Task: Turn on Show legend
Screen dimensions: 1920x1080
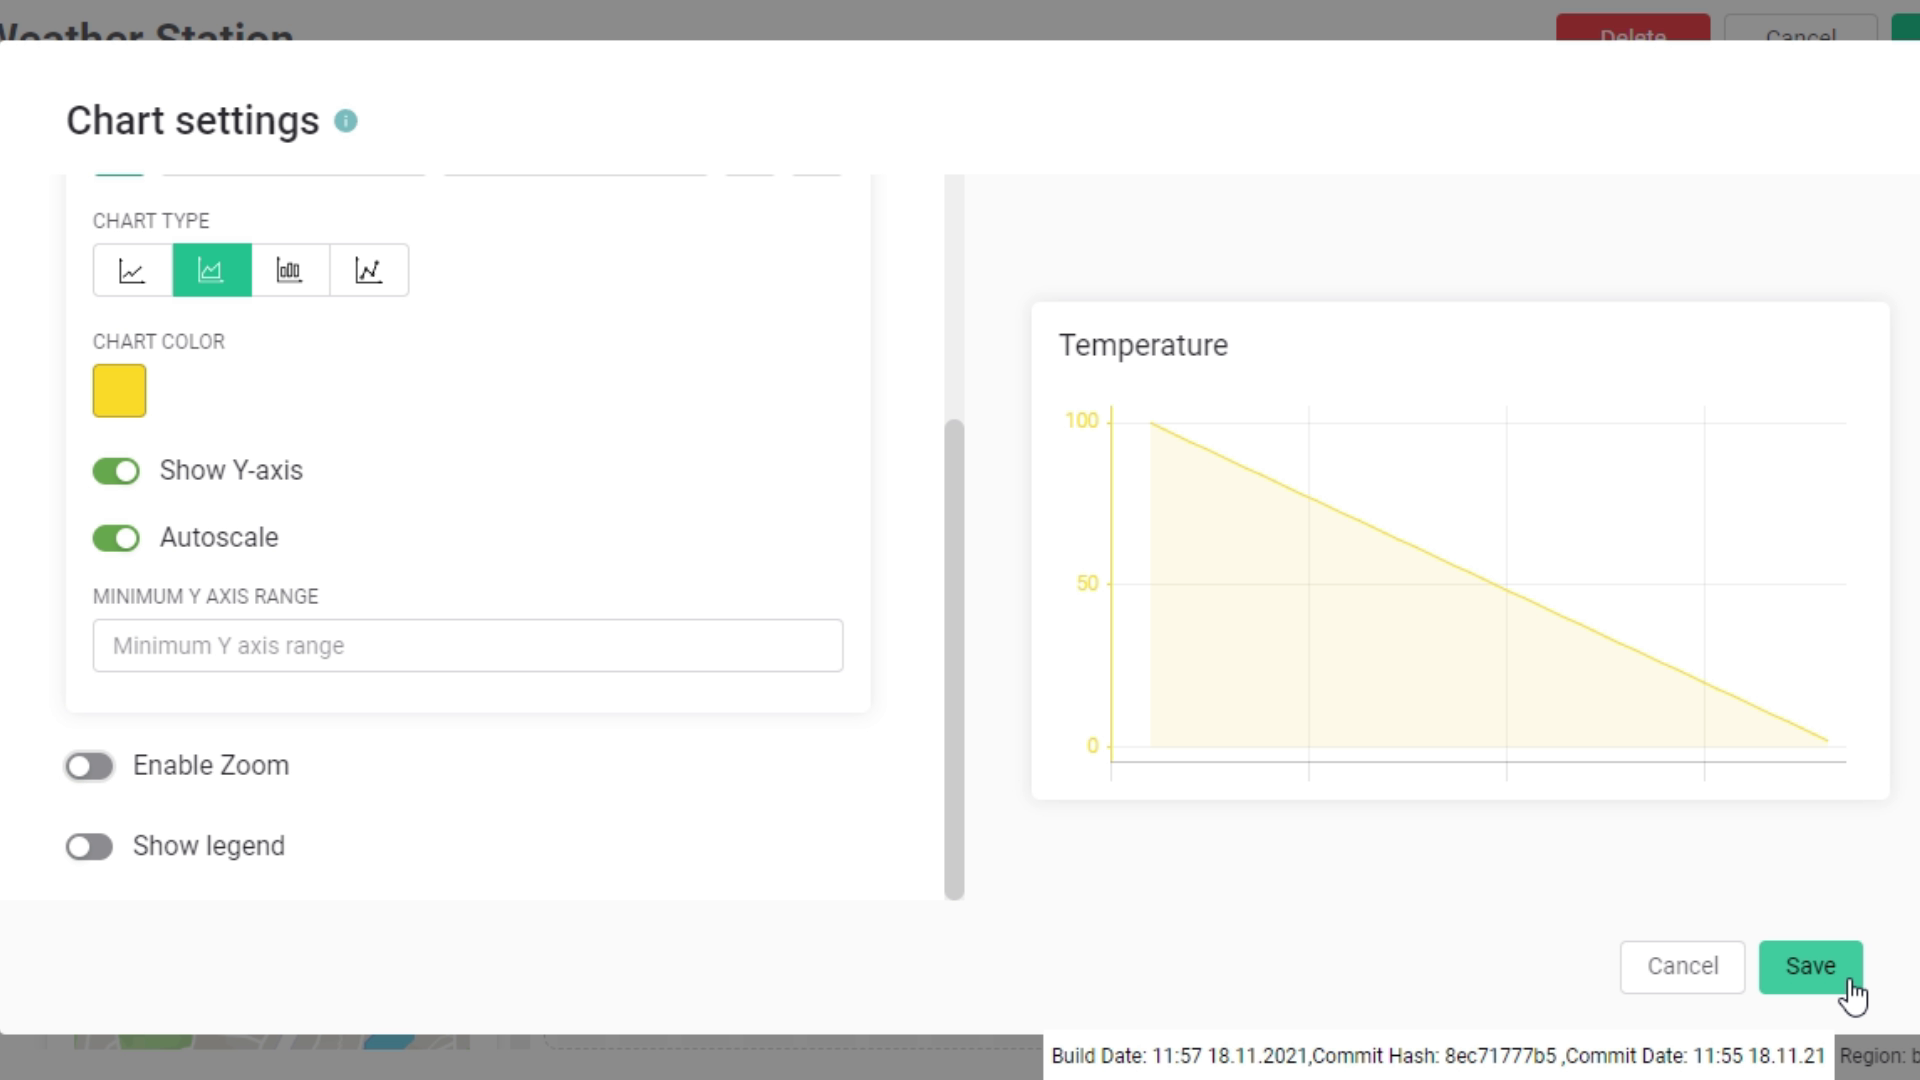Action: click(x=89, y=846)
